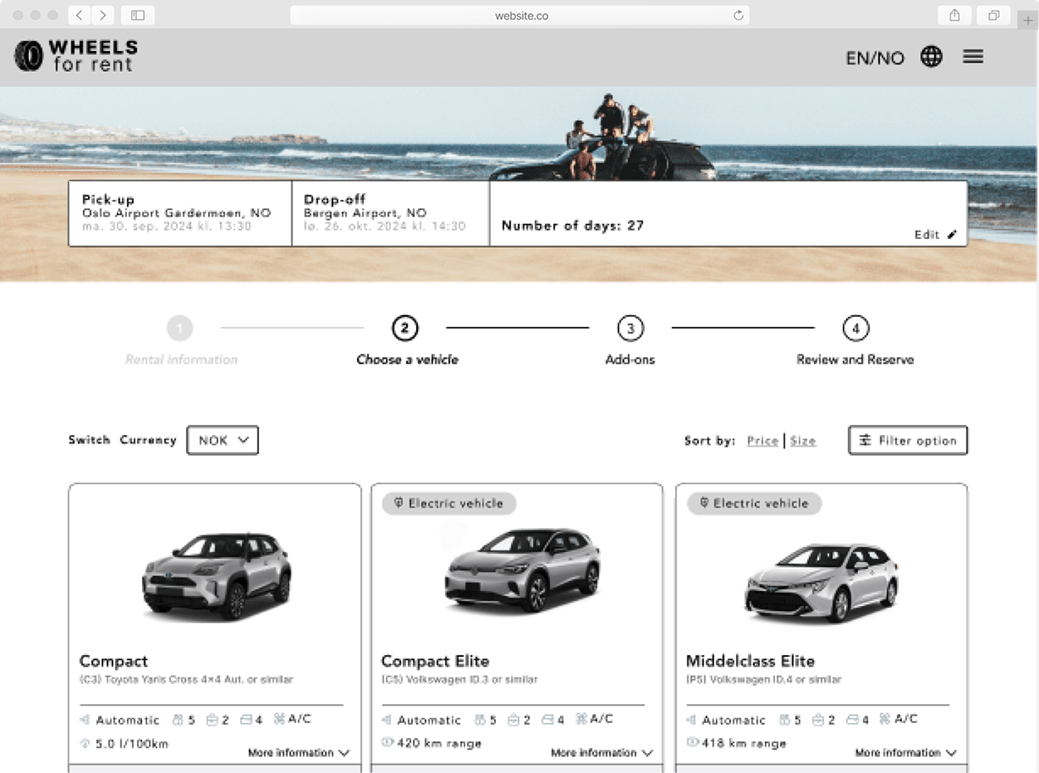
Task: Toggle the browser sidebar icon
Action: (x=138, y=15)
